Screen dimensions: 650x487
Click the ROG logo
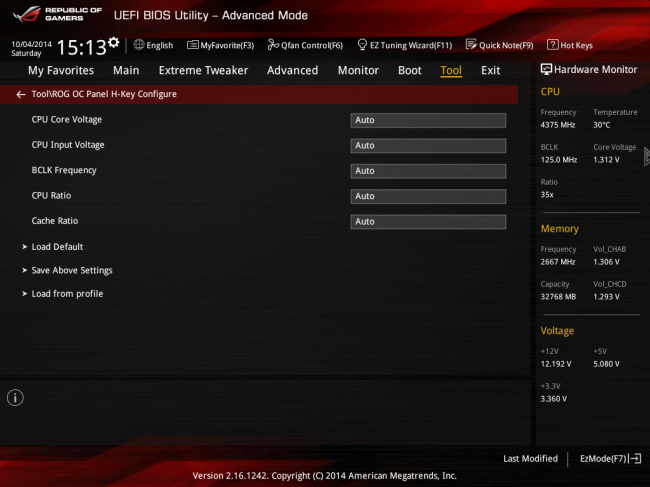(x=27, y=14)
